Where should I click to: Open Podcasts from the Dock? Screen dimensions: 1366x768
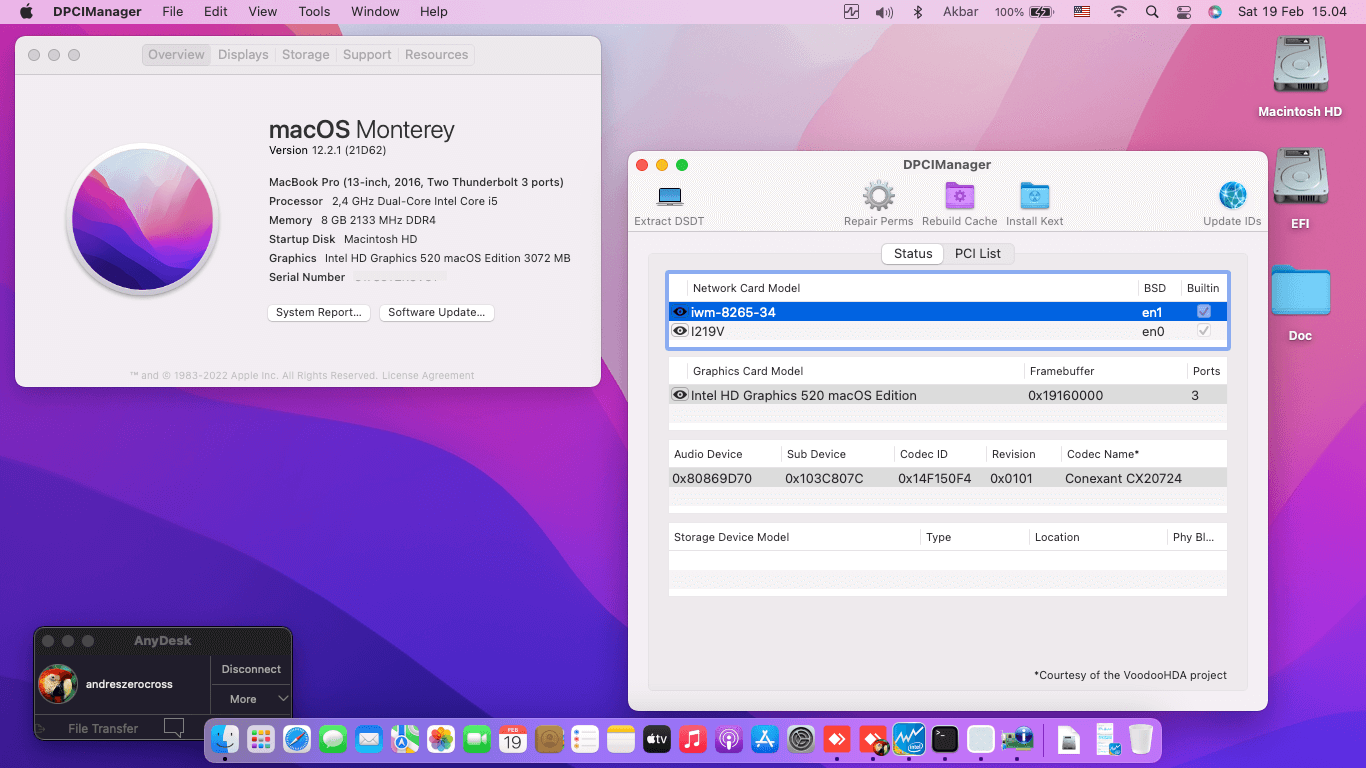pos(728,739)
